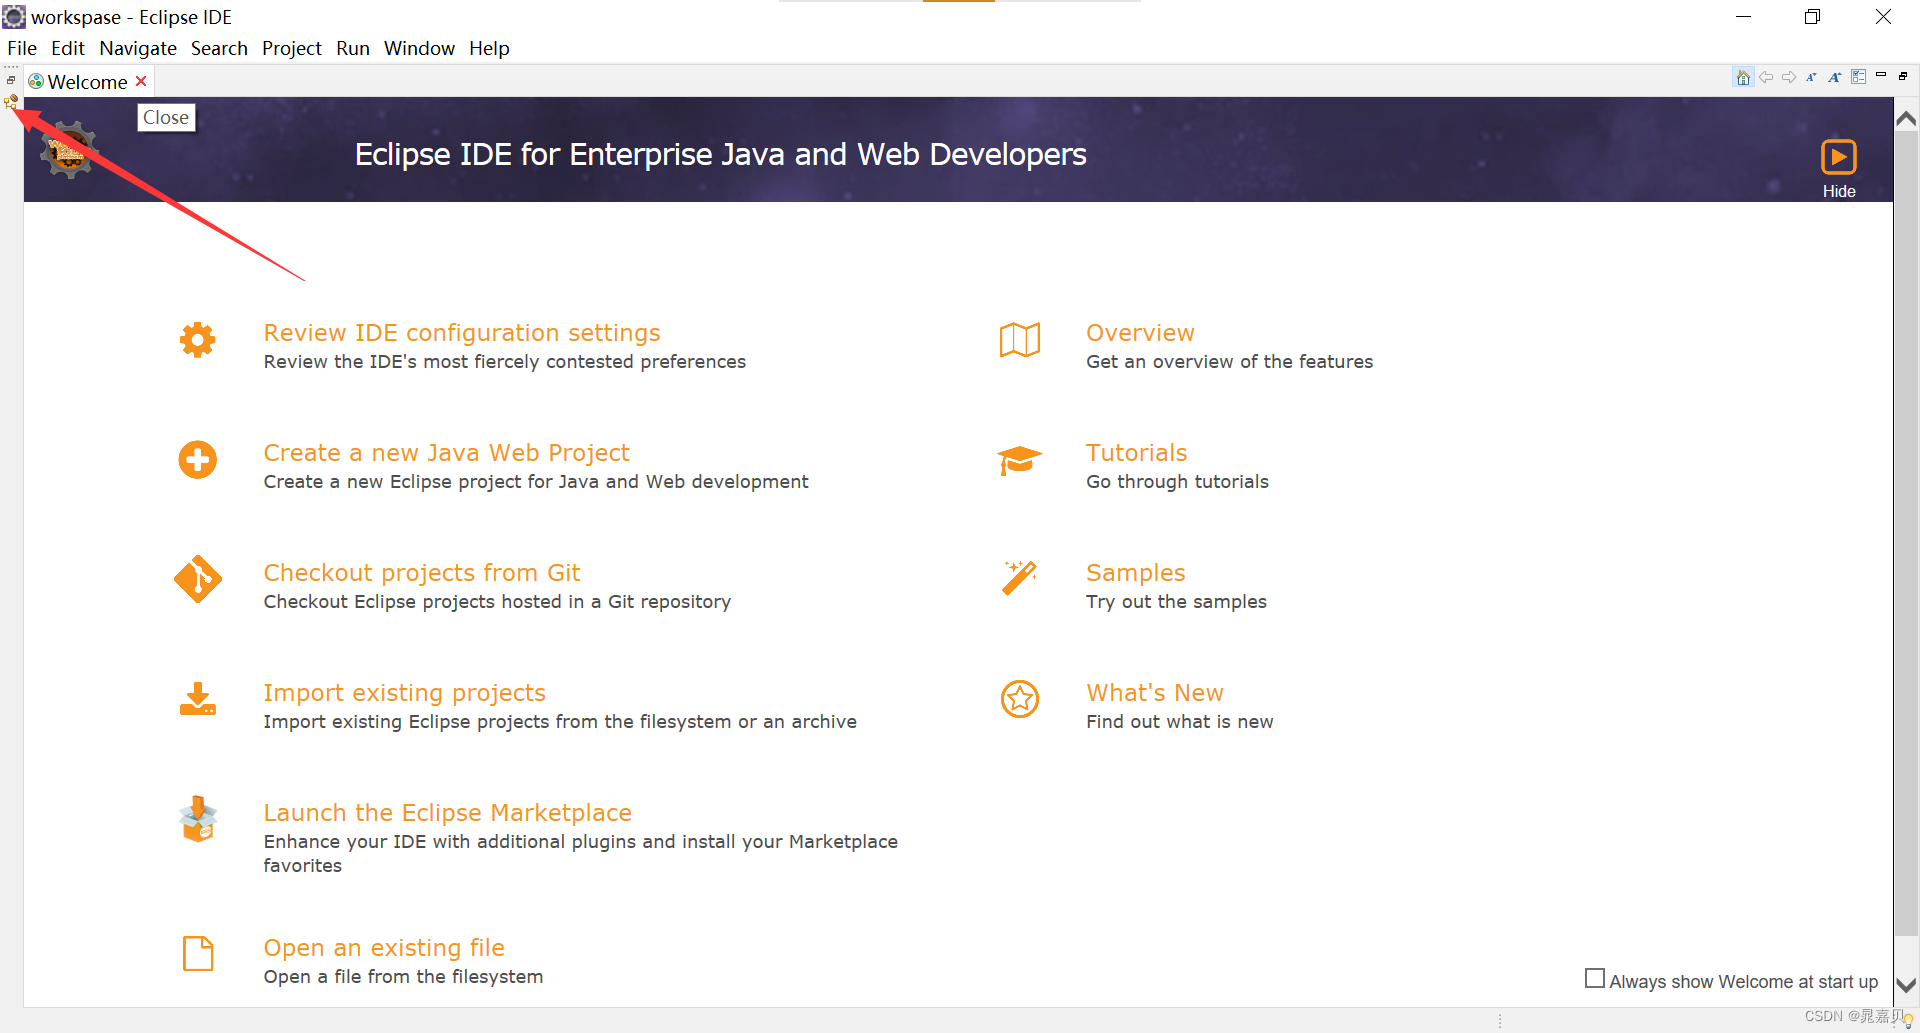Click the star icon beside What's New

(x=1020, y=699)
